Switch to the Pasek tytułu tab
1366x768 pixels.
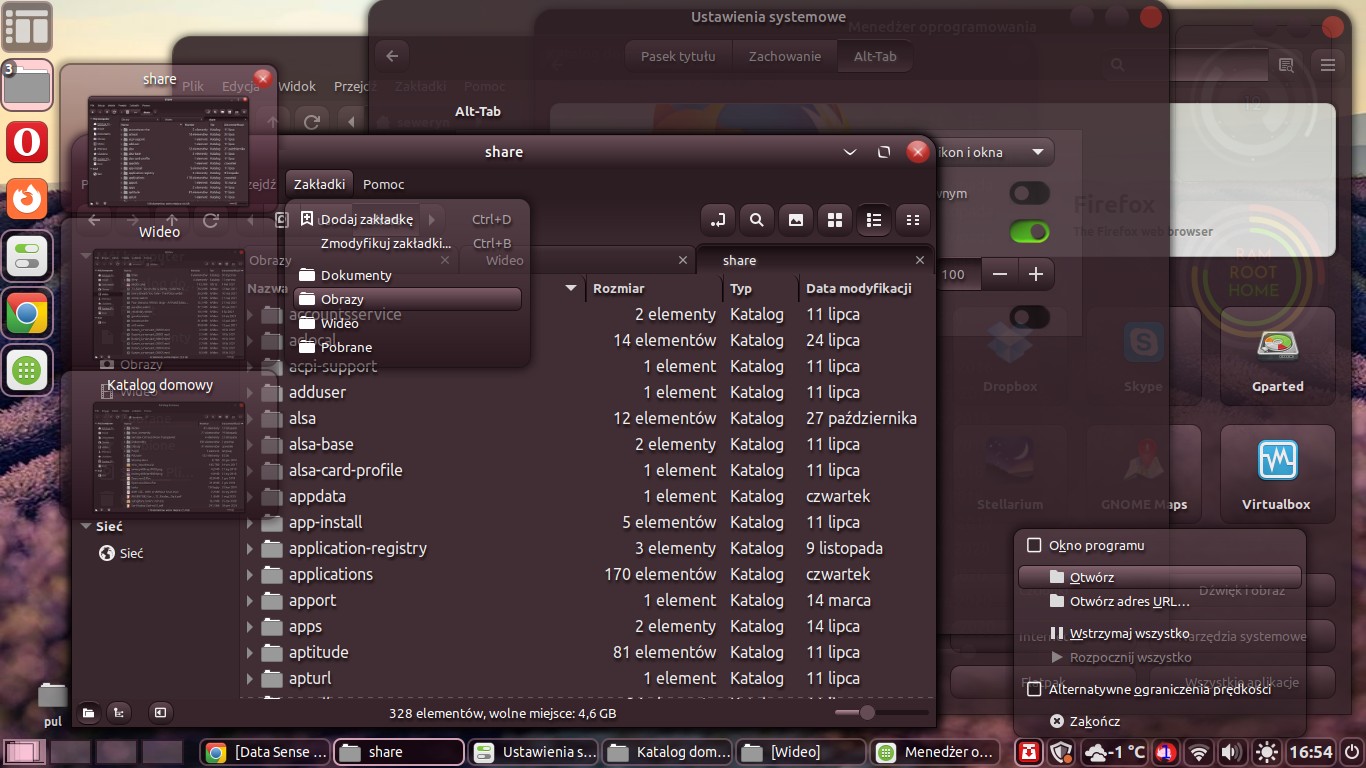coord(678,56)
